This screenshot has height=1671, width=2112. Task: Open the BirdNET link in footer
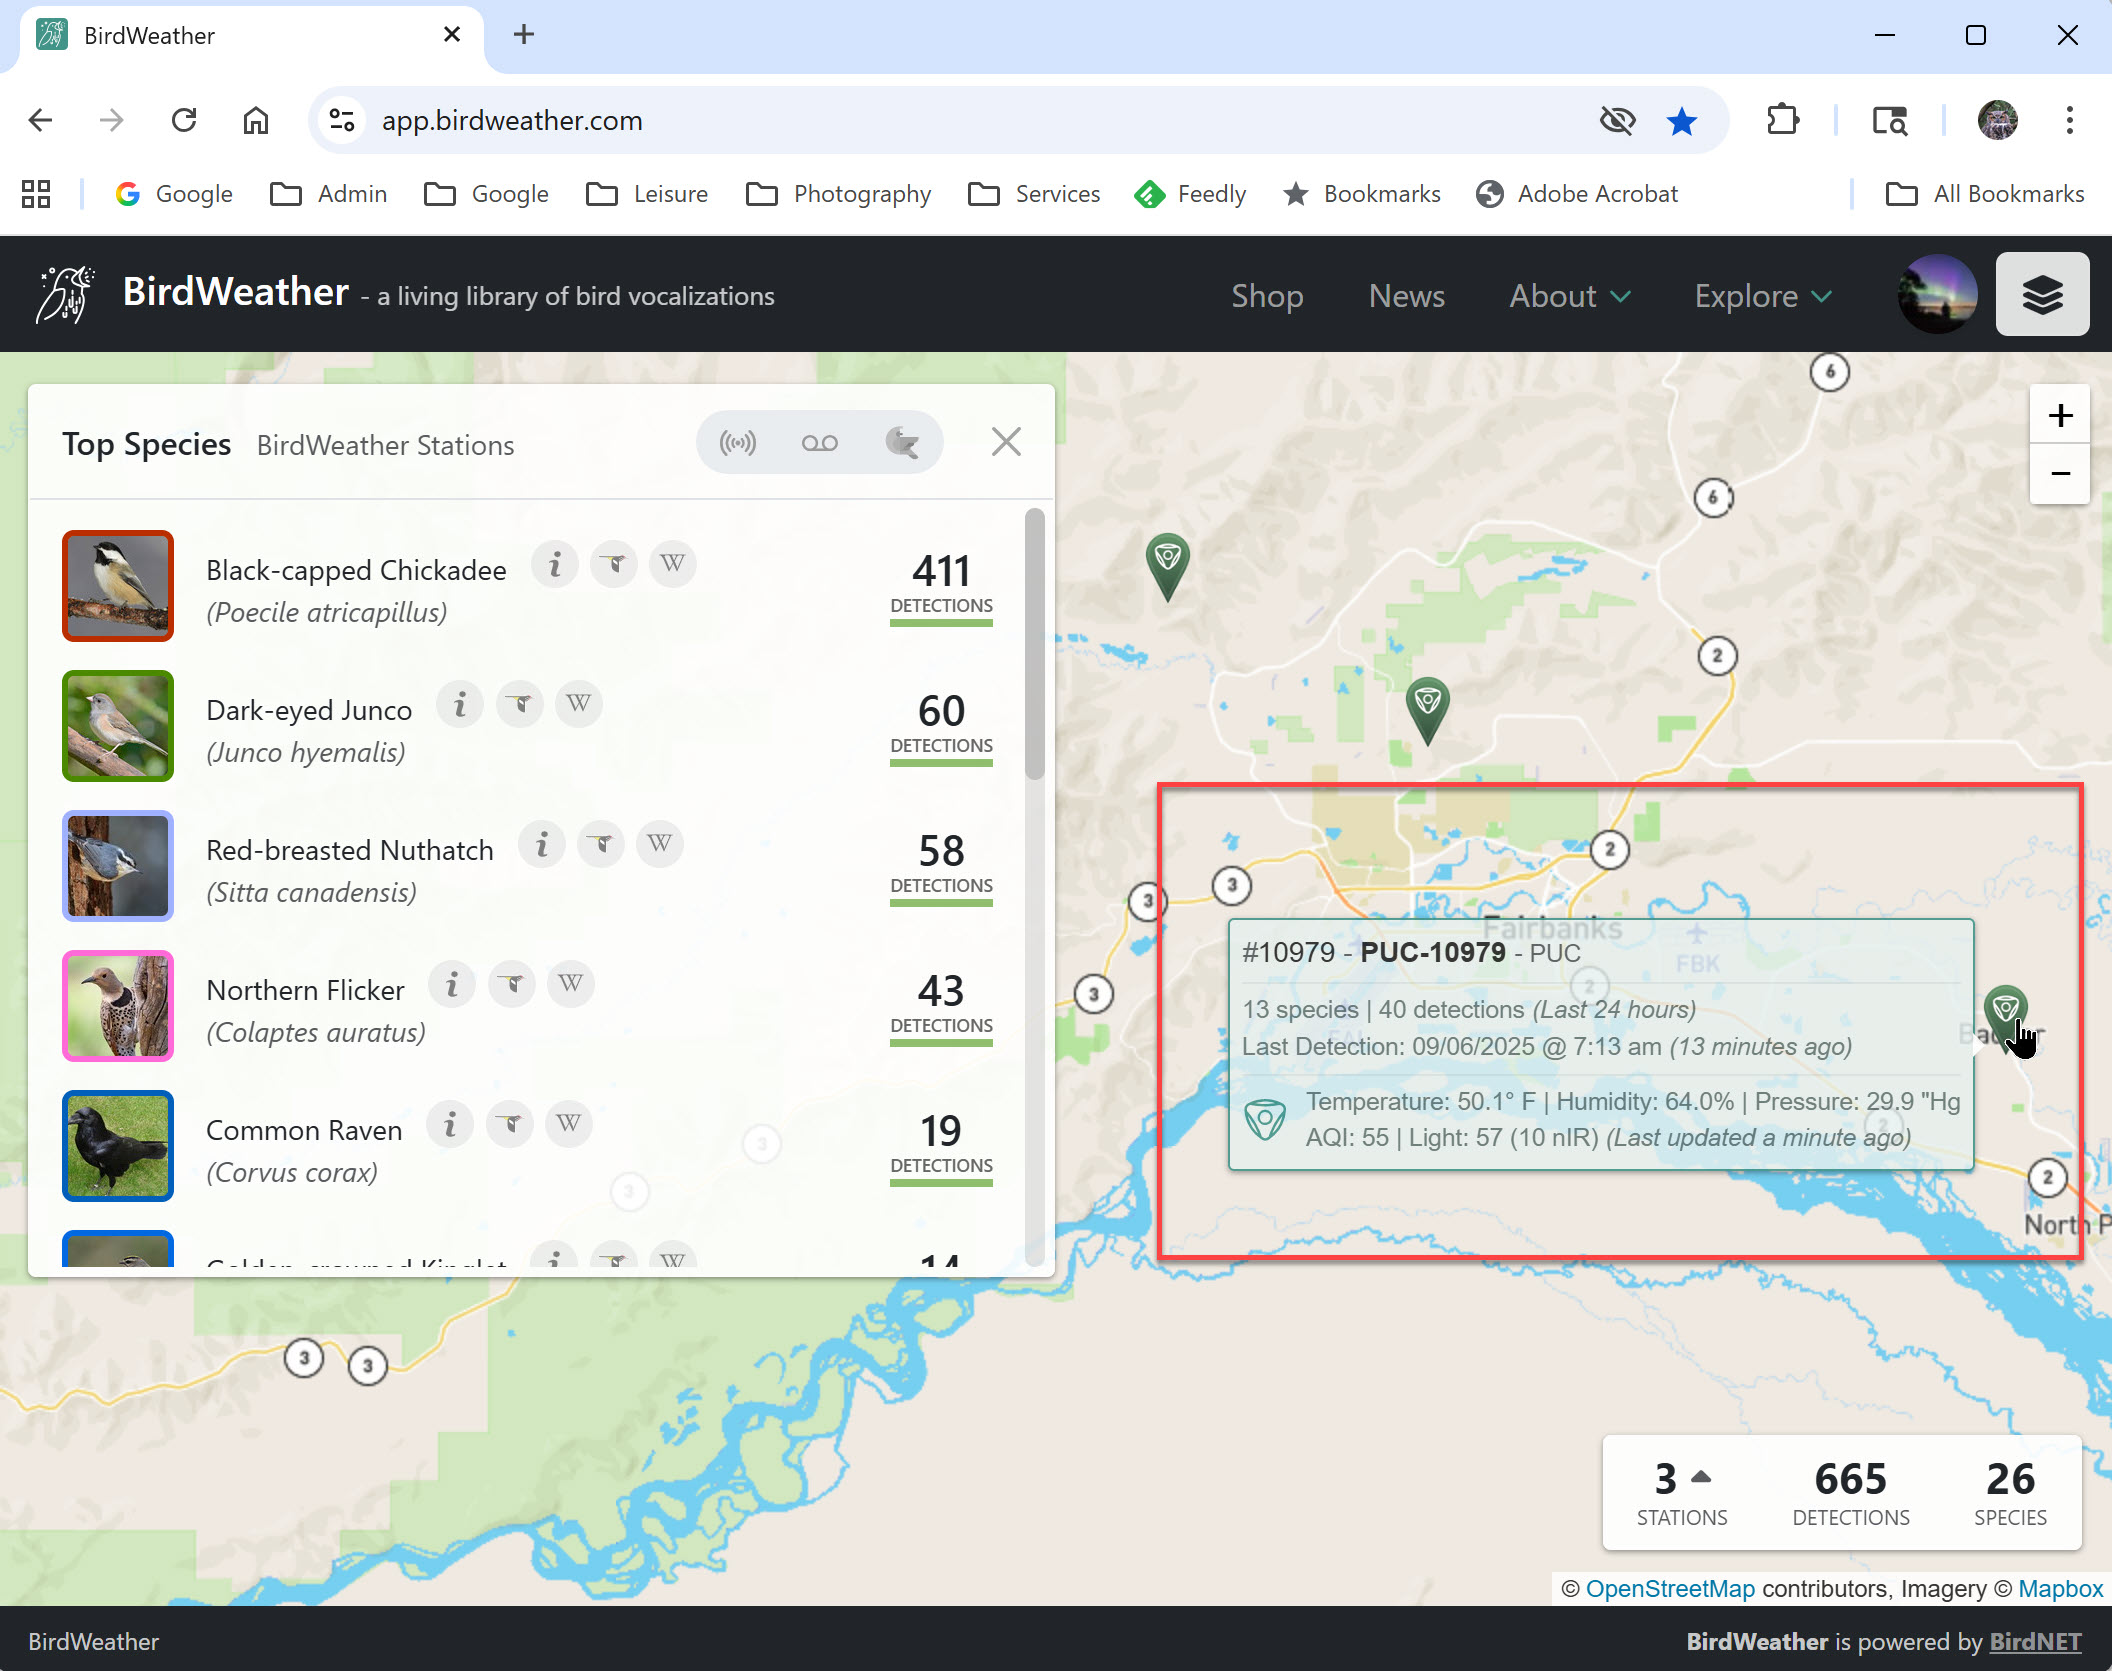[x=2034, y=1641]
